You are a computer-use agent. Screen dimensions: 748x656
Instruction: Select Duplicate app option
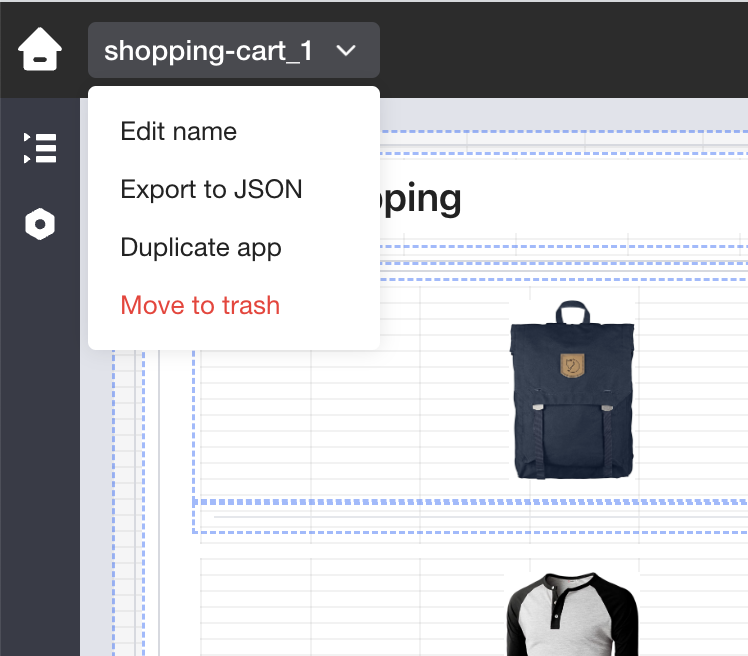[x=201, y=248]
